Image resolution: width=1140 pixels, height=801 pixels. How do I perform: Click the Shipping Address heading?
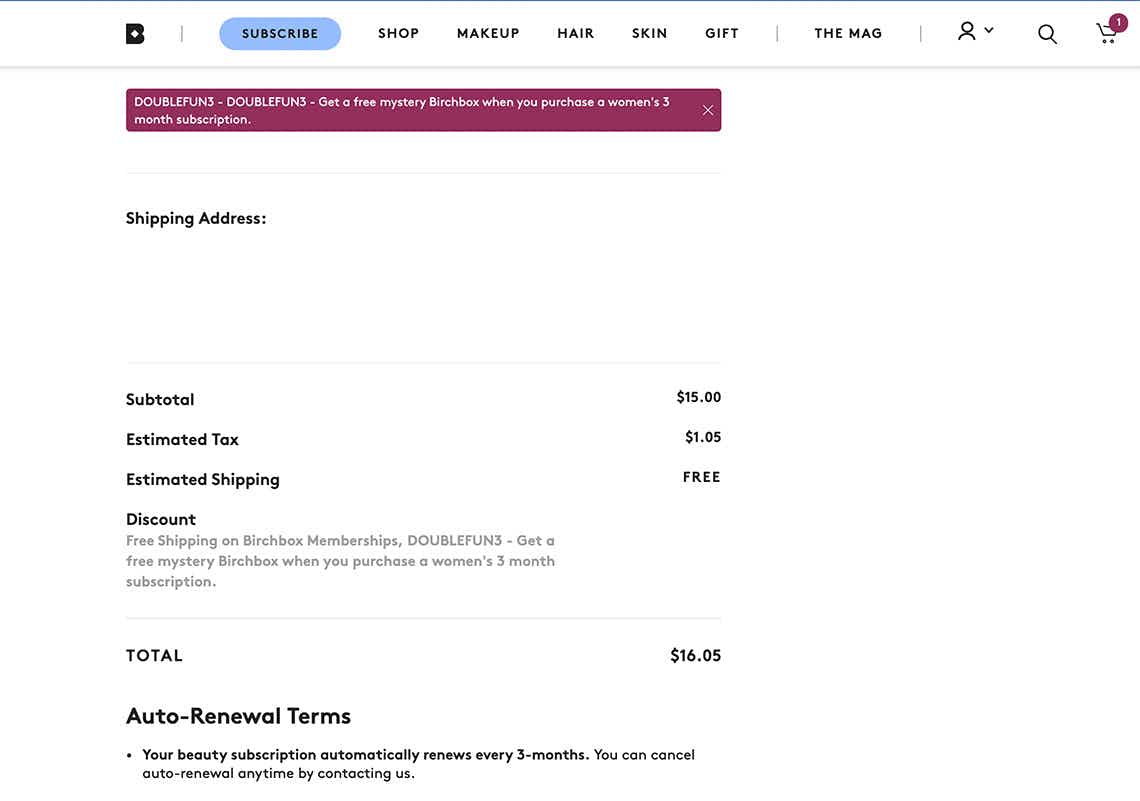[196, 219]
